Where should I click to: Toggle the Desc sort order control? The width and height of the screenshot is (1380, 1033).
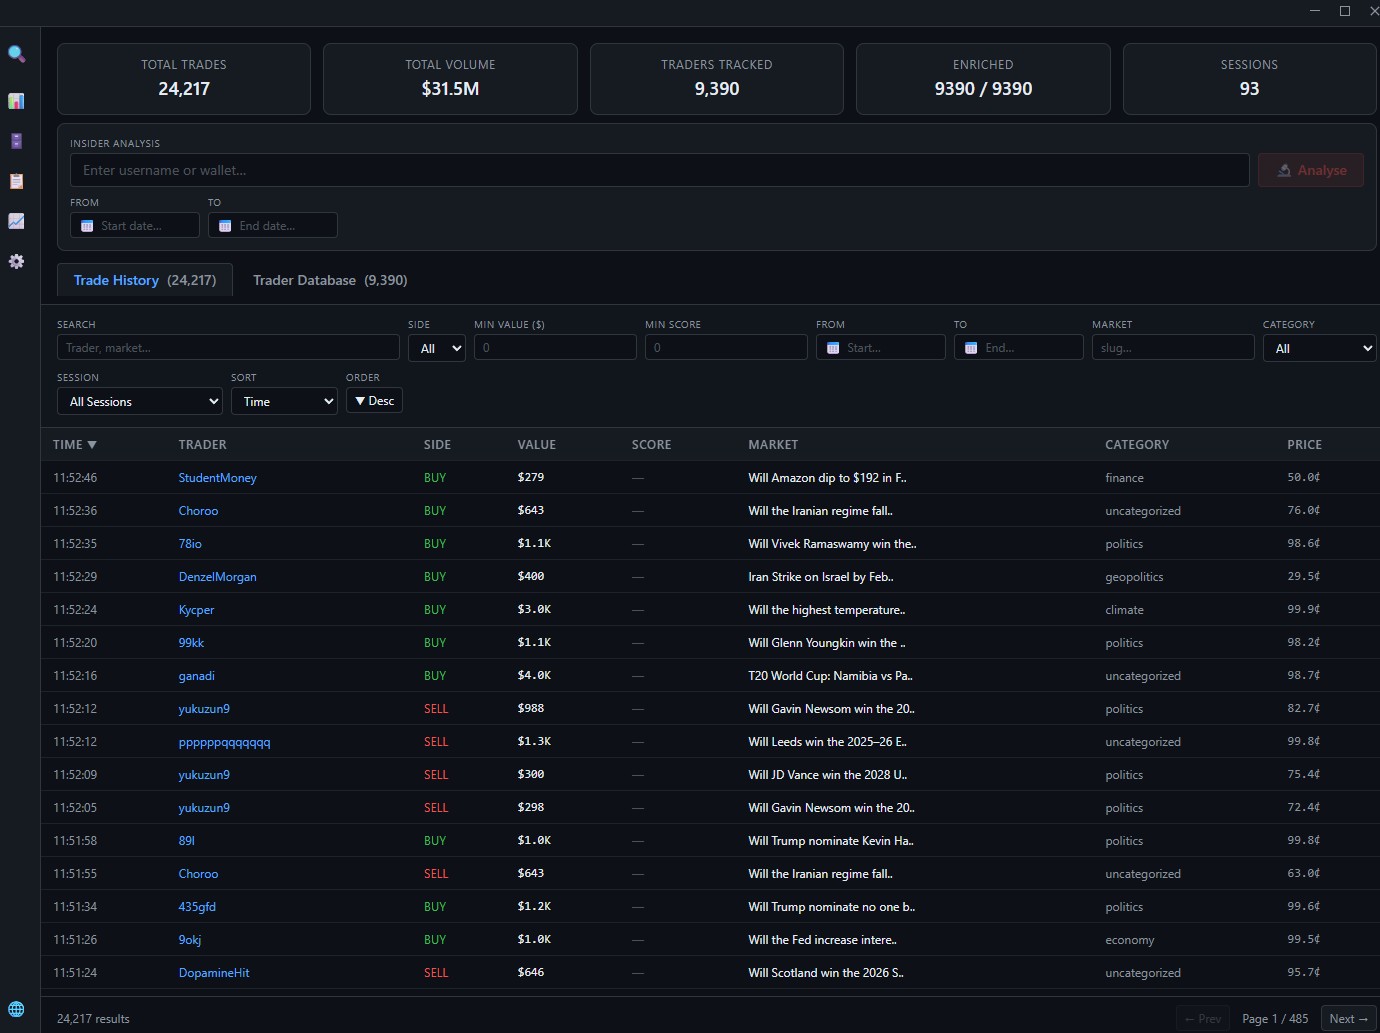[x=374, y=400]
